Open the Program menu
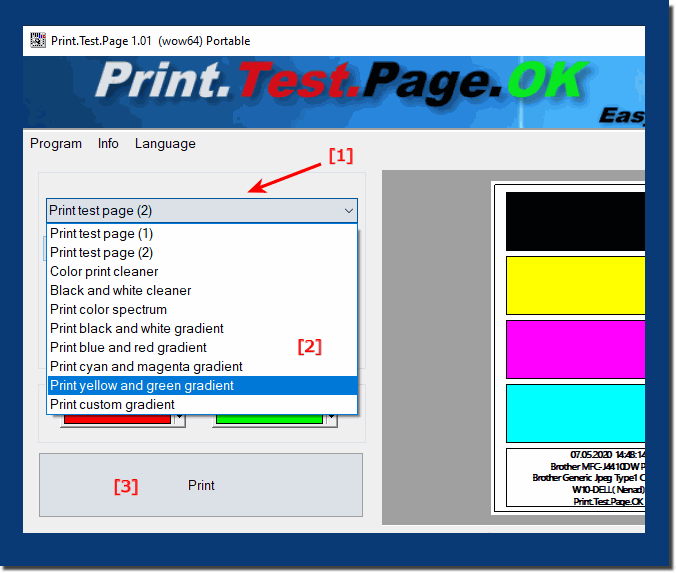This screenshot has width=676, height=573. 56,144
